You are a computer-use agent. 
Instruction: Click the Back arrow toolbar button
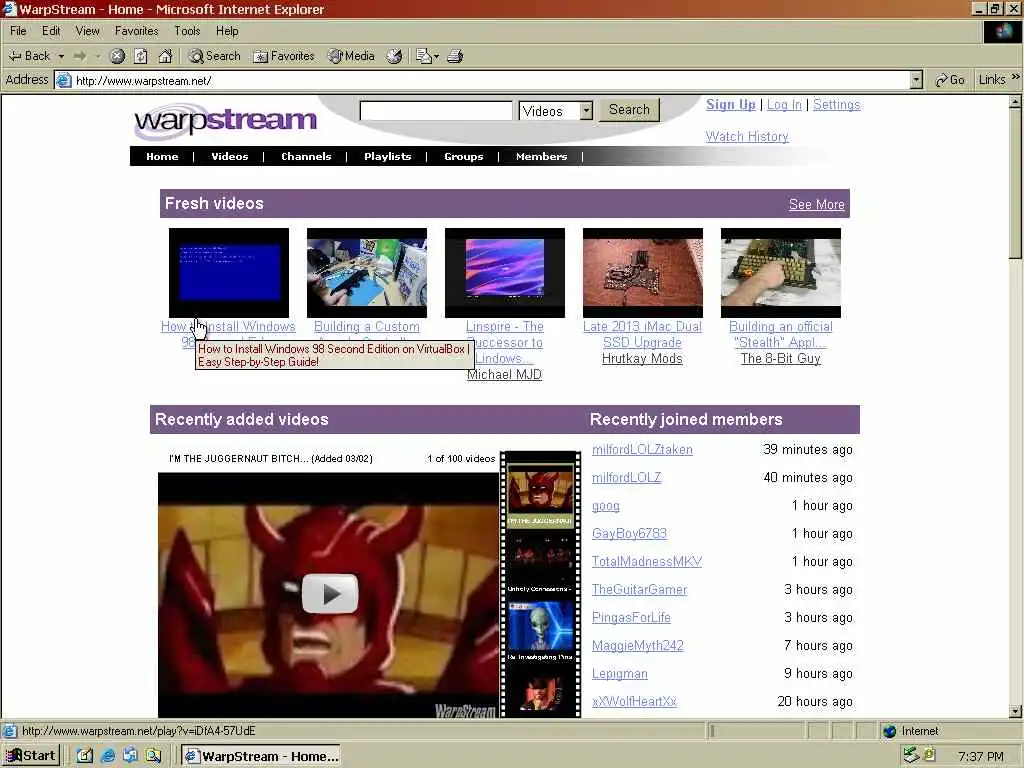point(29,56)
